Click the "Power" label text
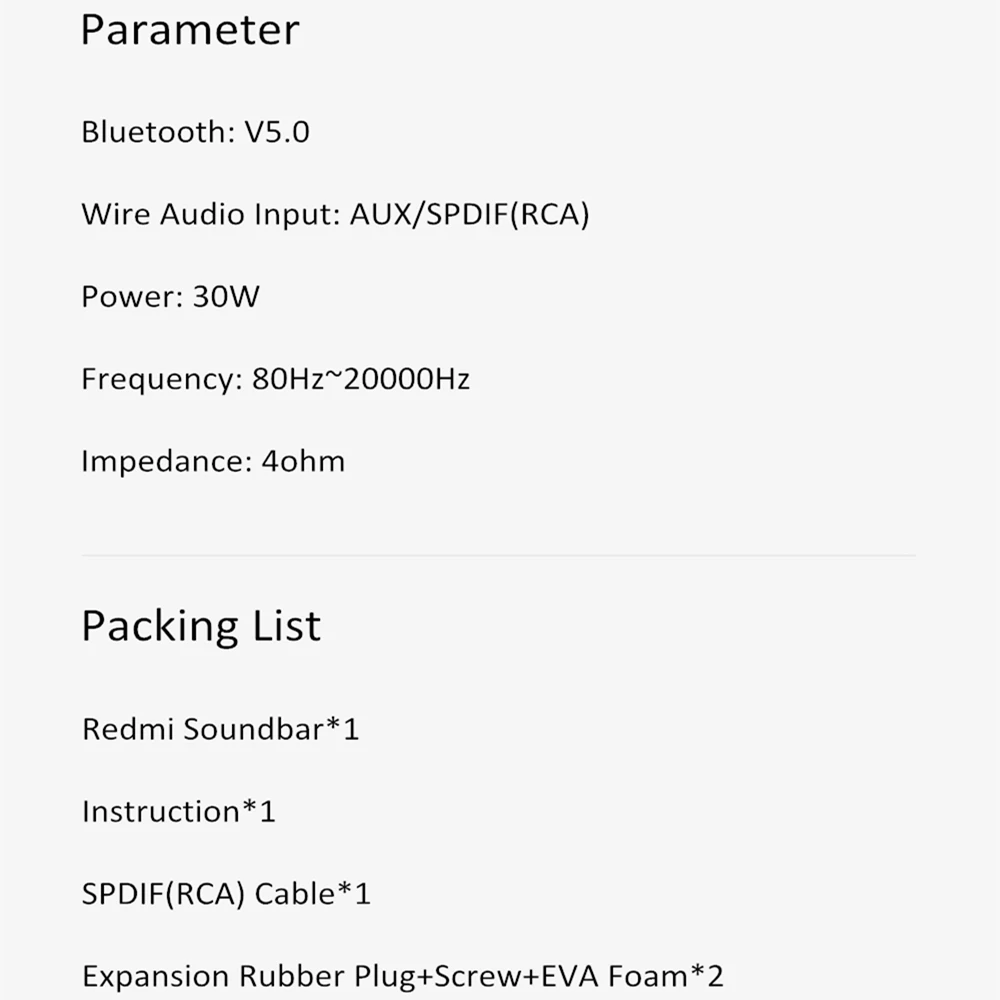This screenshot has height=1000, width=1000. coord(129,297)
